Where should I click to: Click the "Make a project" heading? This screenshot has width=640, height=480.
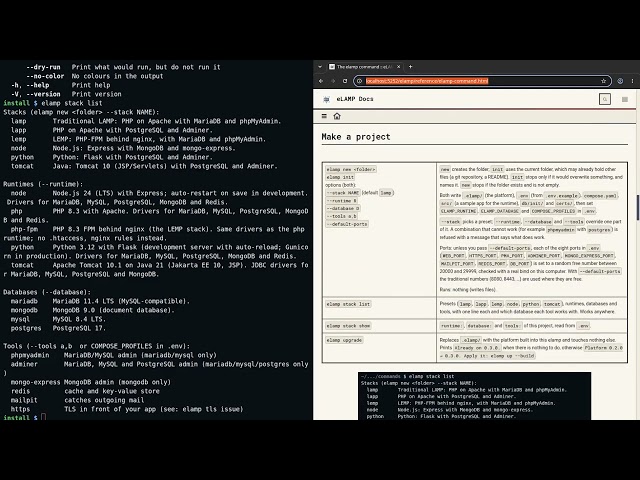356,137
